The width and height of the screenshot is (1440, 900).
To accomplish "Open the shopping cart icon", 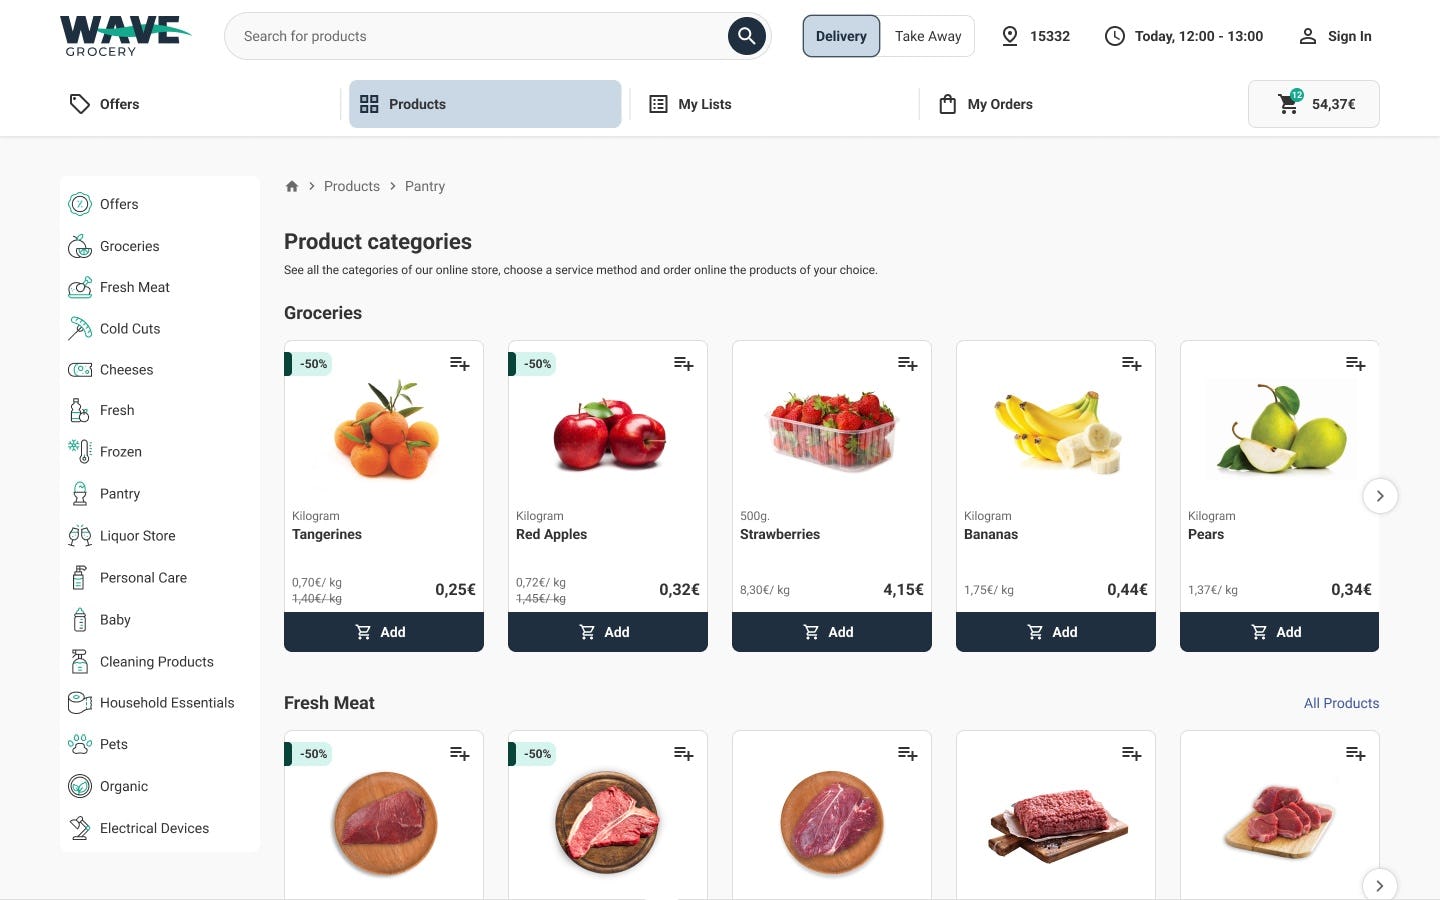I will [x=1288, y=103].
